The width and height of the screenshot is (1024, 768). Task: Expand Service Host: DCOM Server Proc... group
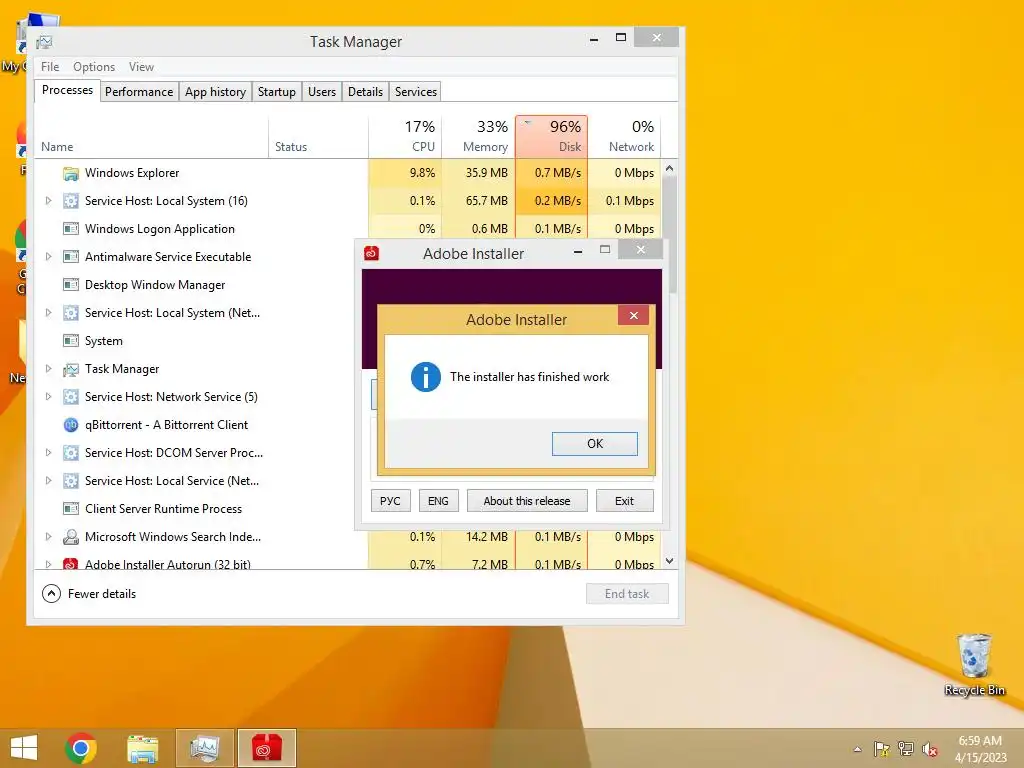point(48,453)
